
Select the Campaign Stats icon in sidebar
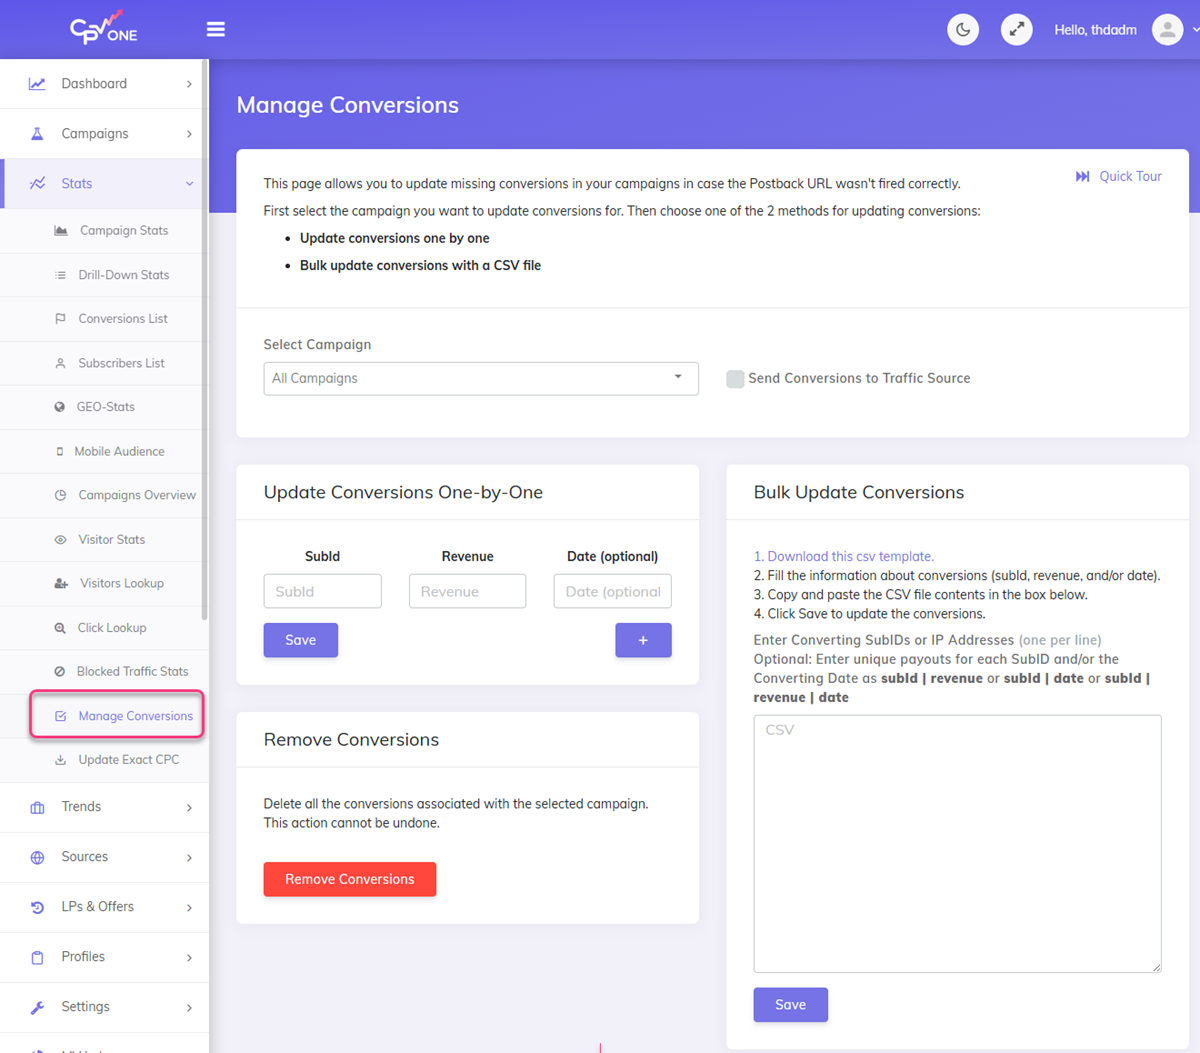pyautogui.click(x=62, y=231)
